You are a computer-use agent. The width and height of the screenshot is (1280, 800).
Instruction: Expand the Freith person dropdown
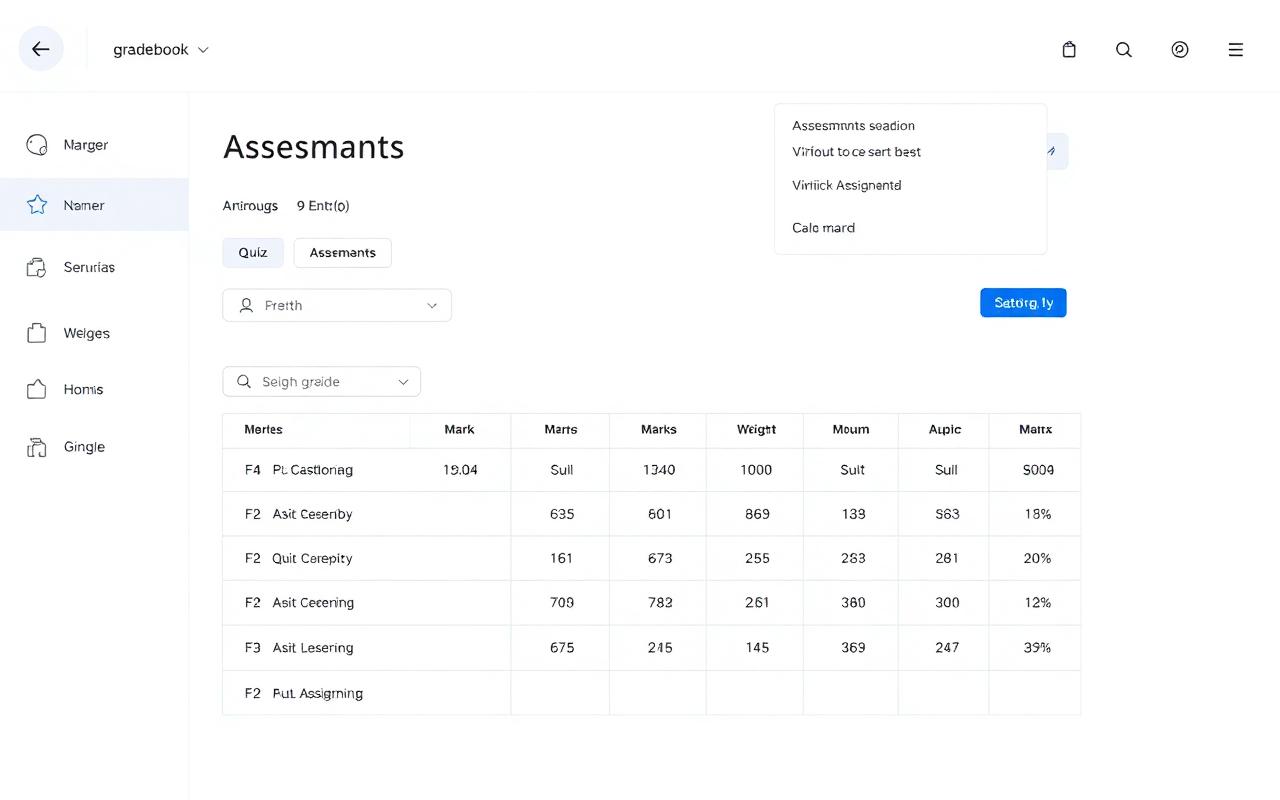click(x=337, y=305)
